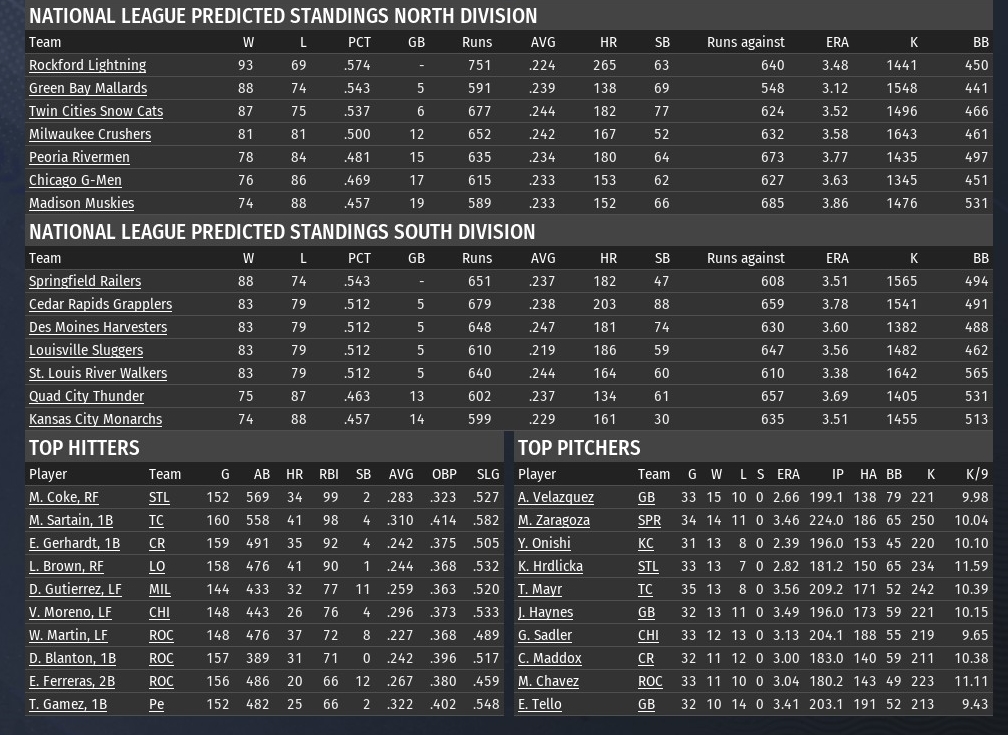Click Runs against header in North Division table
The image size is (1008, 735).
pyautogui.click(x=745, y=42)
